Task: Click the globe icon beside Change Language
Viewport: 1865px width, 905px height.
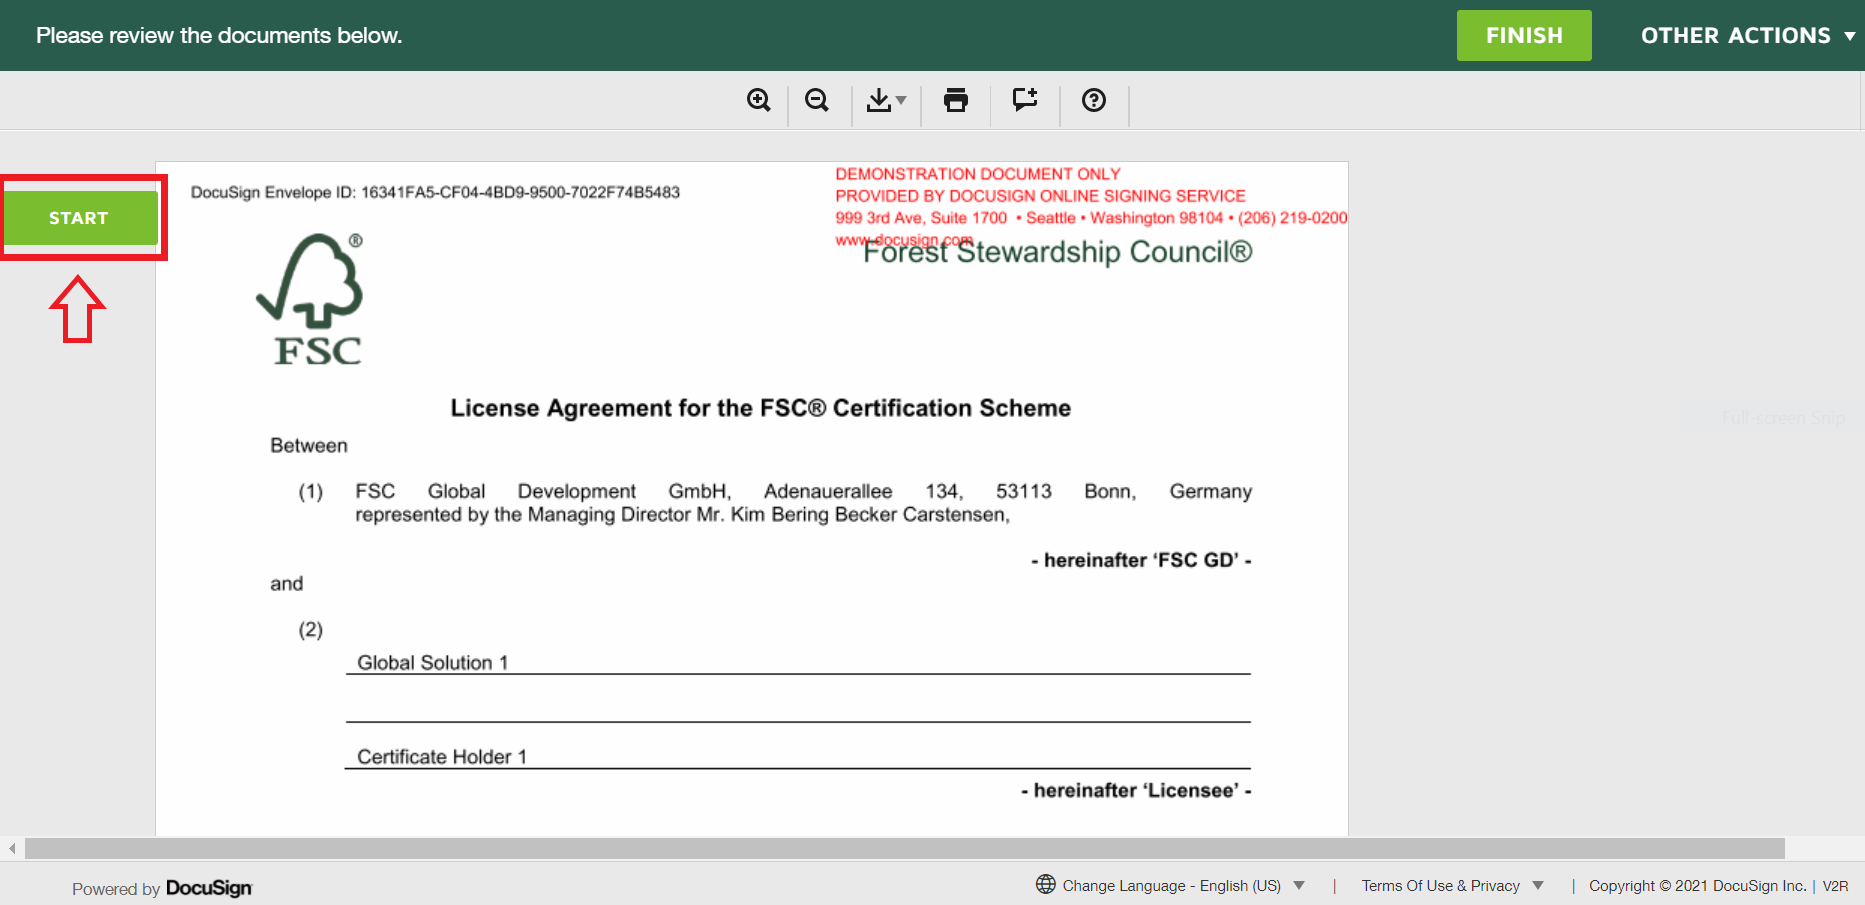Action: tap(1046, 885)
